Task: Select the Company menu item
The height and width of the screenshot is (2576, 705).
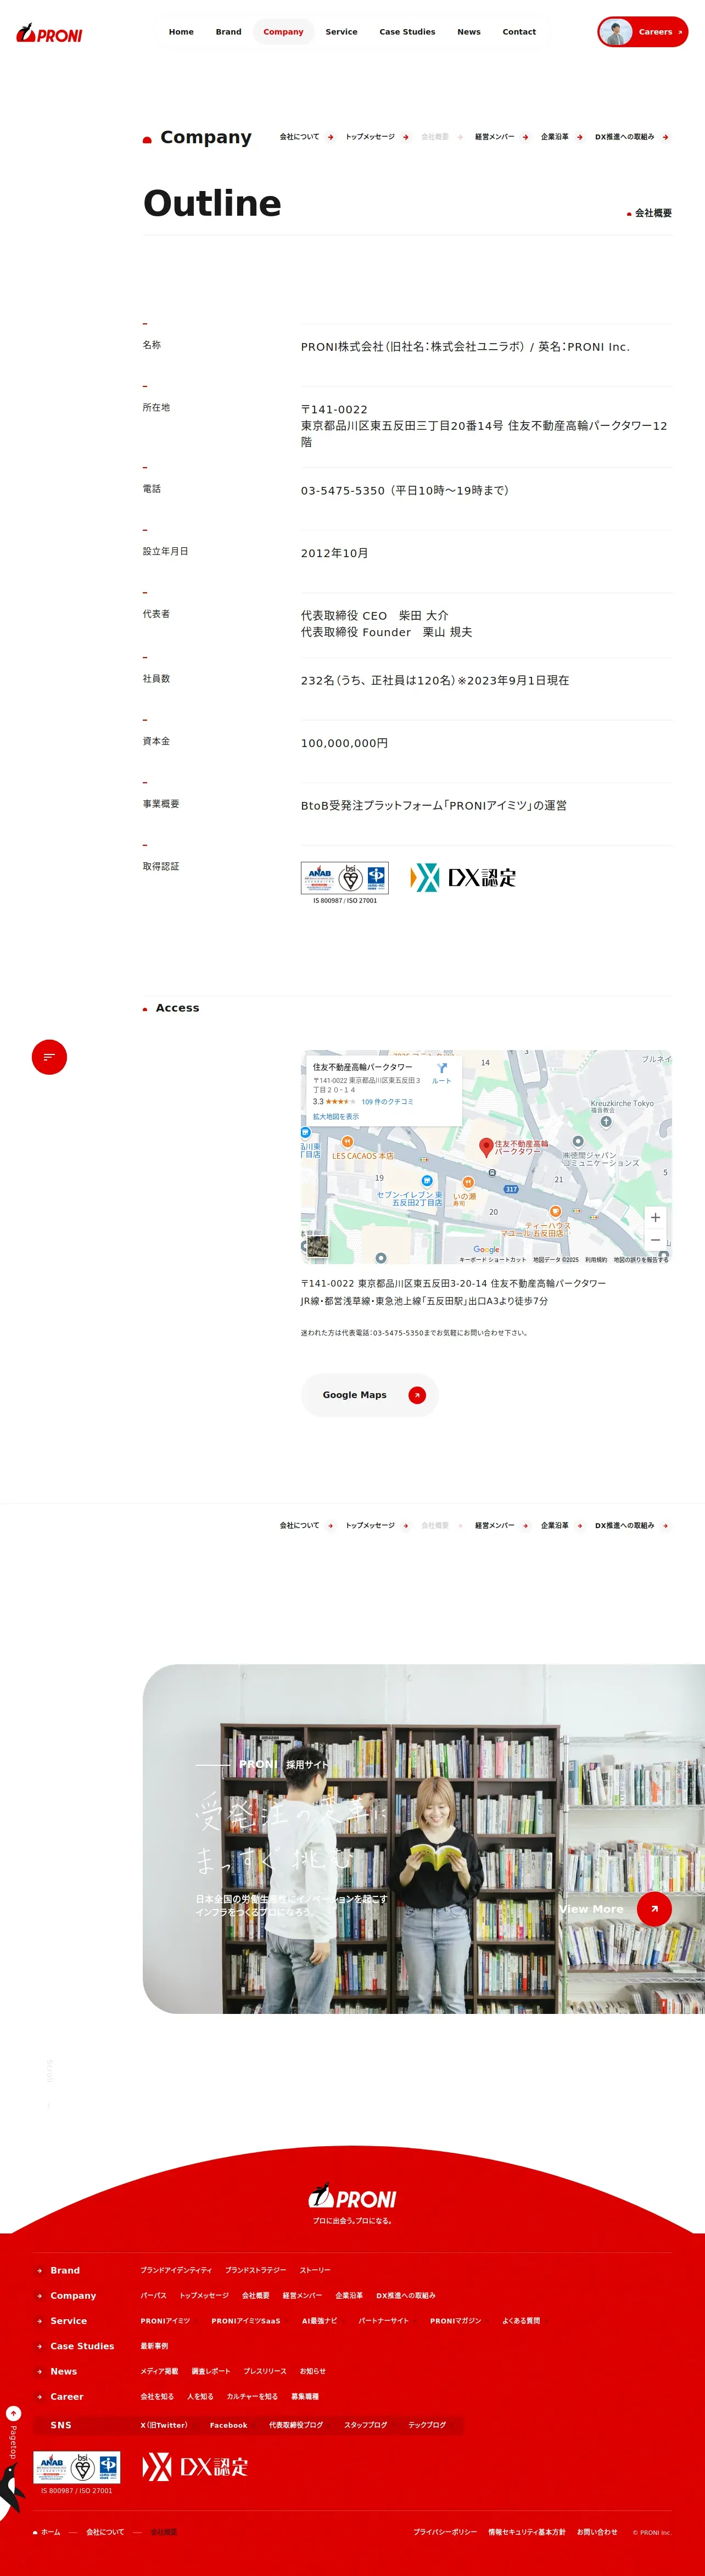Action: tap(283, 32)
